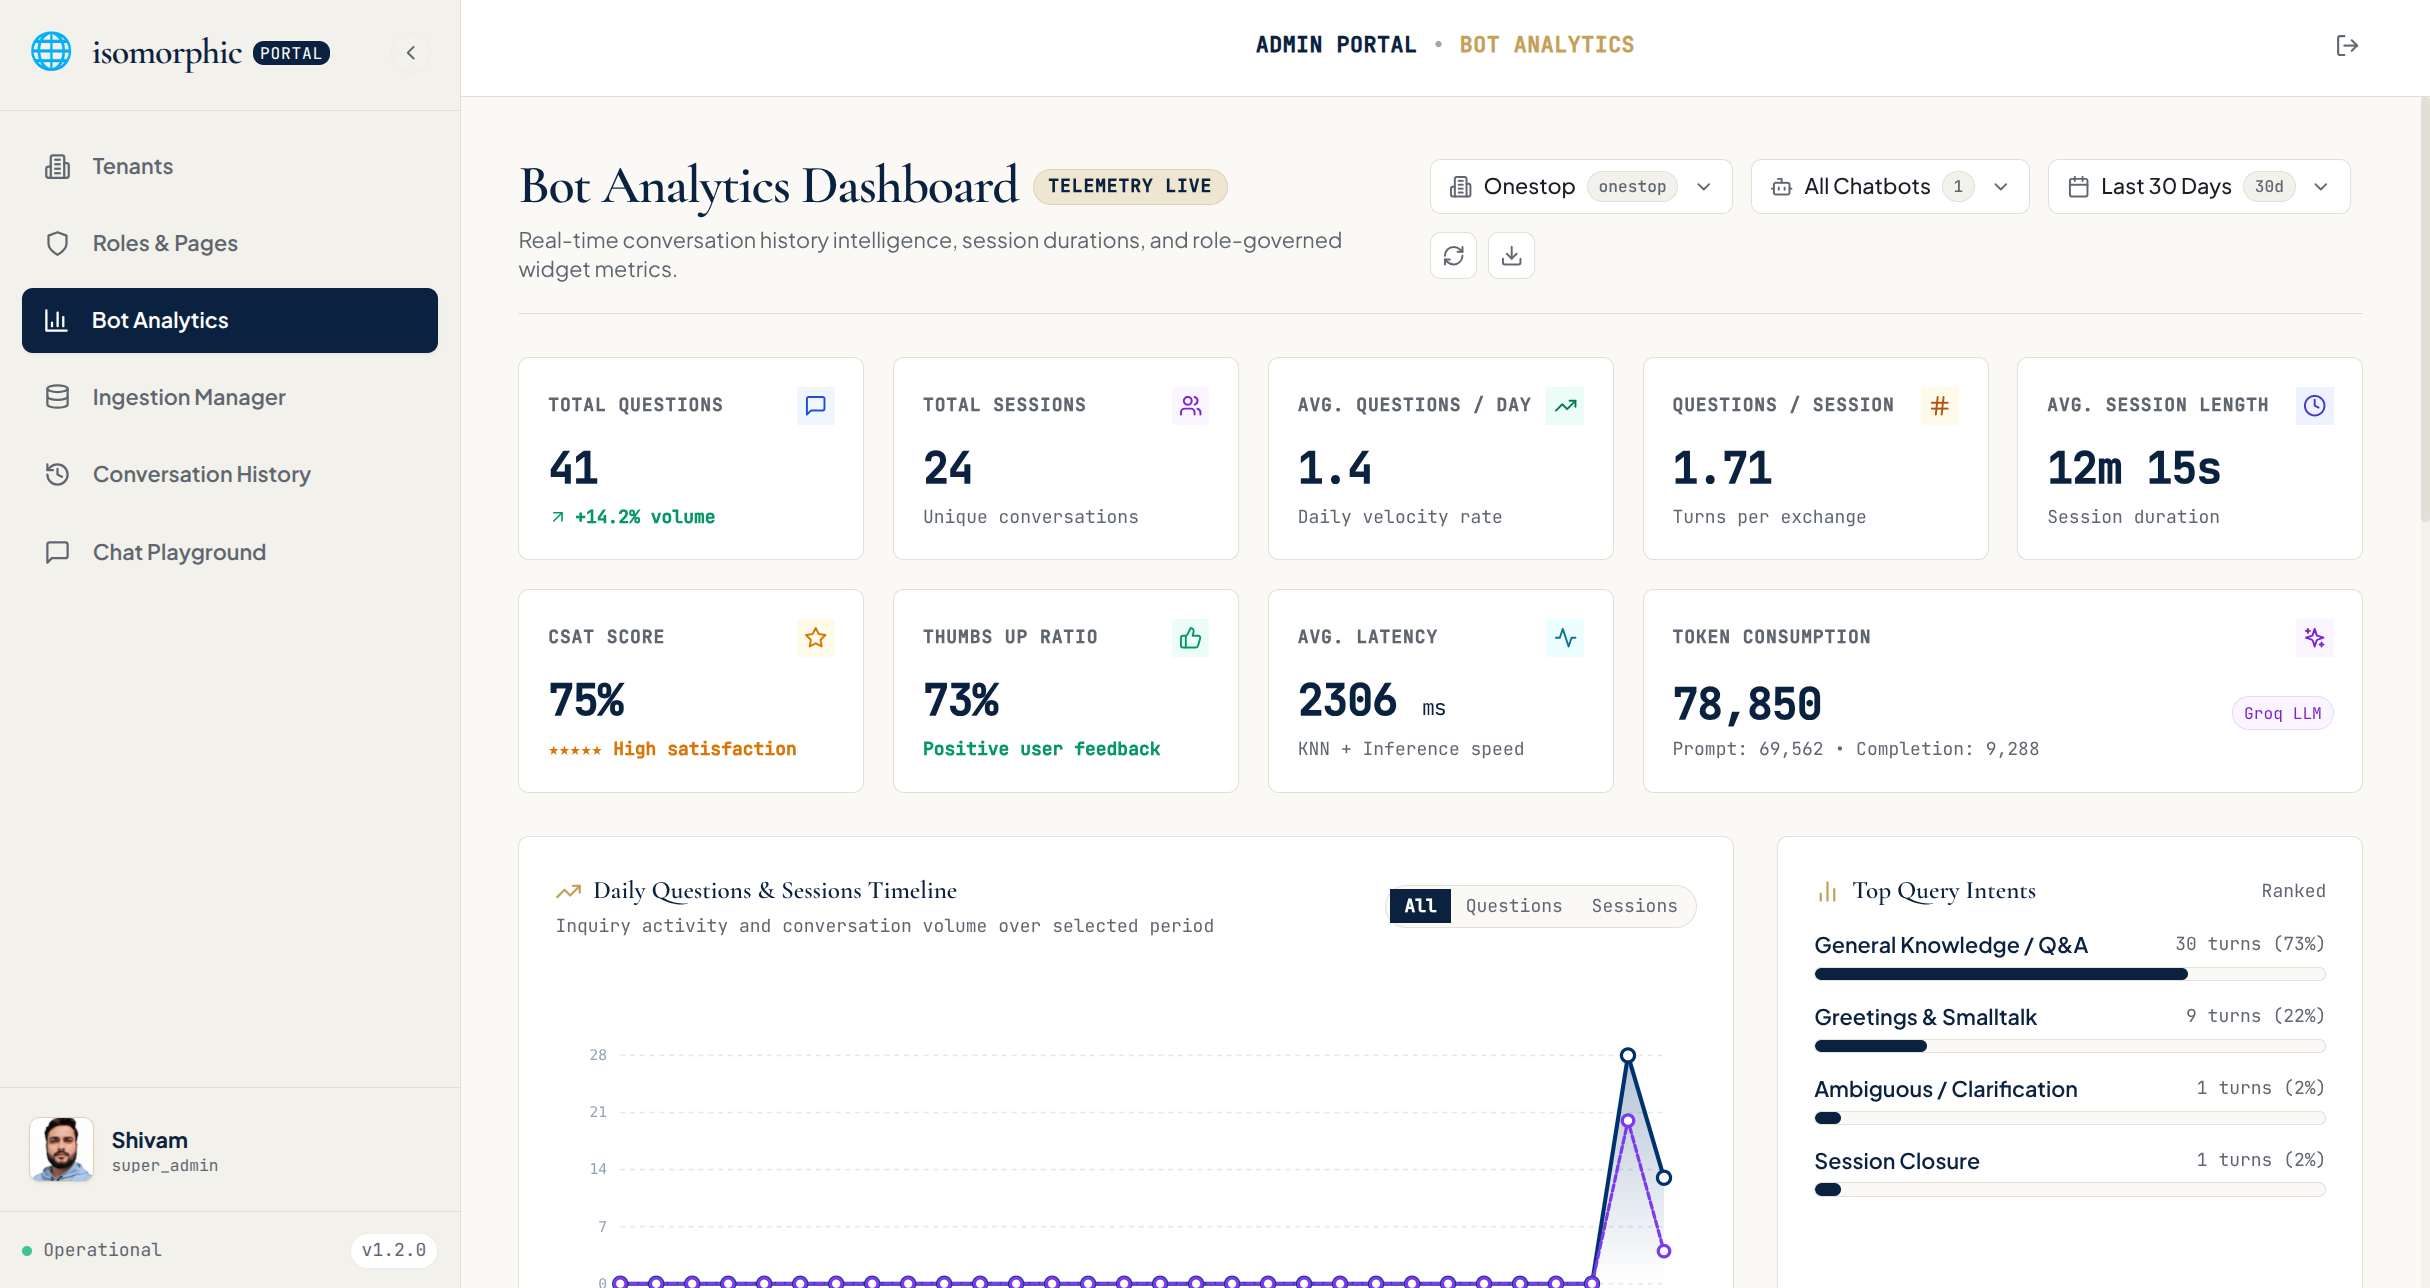
Task: Click the Total Sessions users icon
Action: (x=1190, y=405)
